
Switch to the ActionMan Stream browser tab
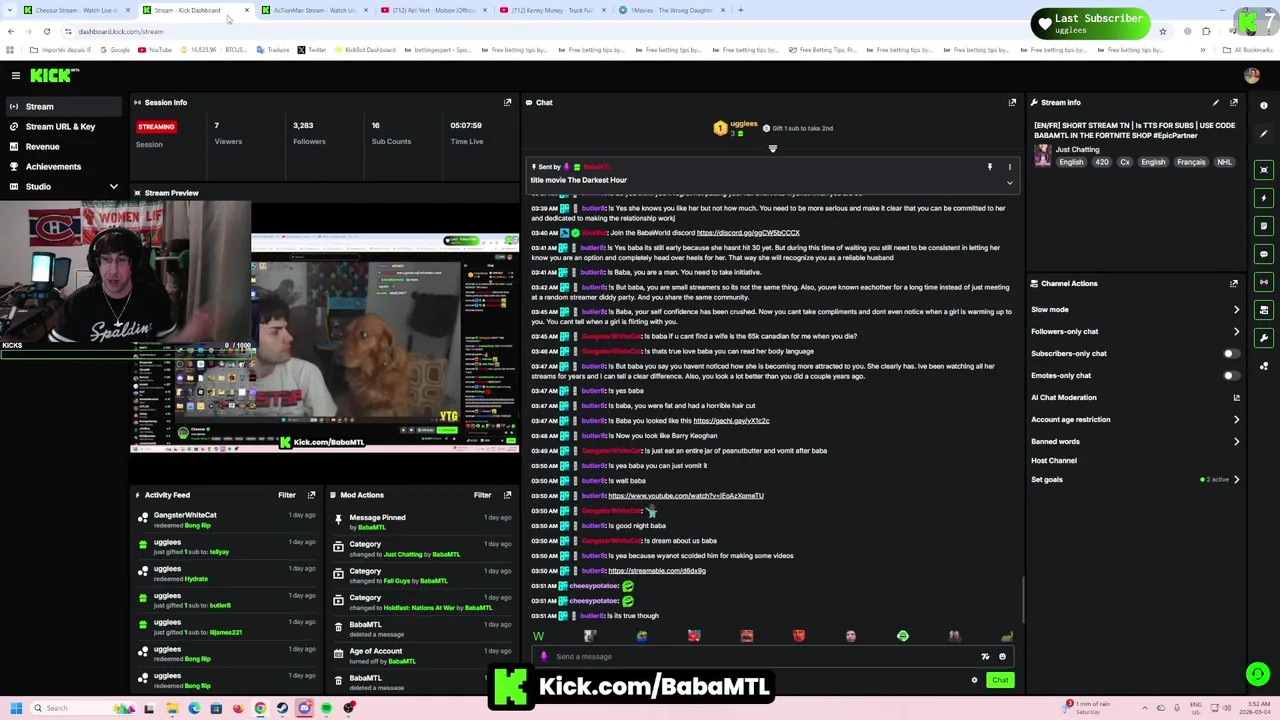point(314,10)
